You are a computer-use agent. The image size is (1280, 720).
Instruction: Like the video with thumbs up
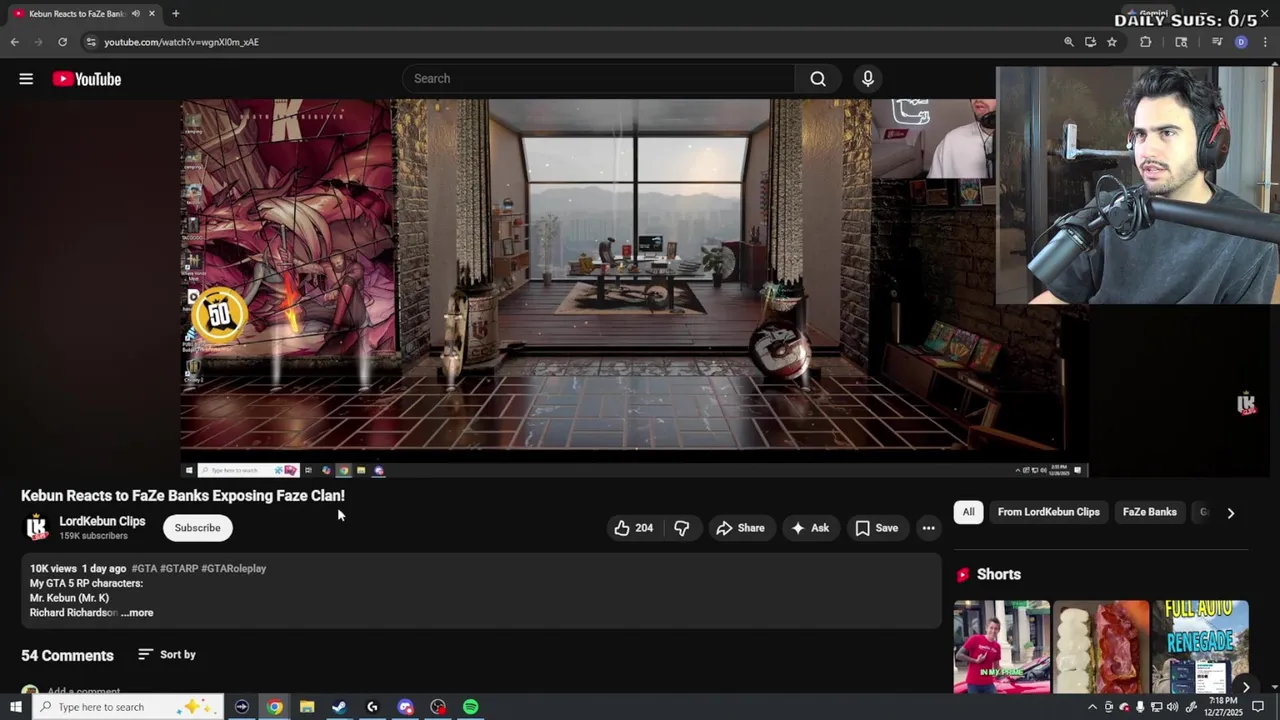click(x=633, y=528)
